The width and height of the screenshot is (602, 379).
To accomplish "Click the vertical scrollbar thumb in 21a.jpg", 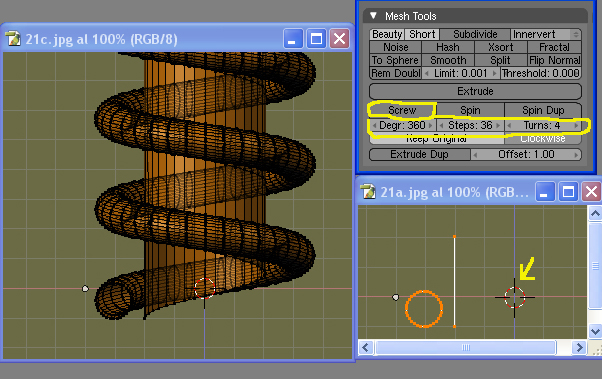I will coord(595,266).
